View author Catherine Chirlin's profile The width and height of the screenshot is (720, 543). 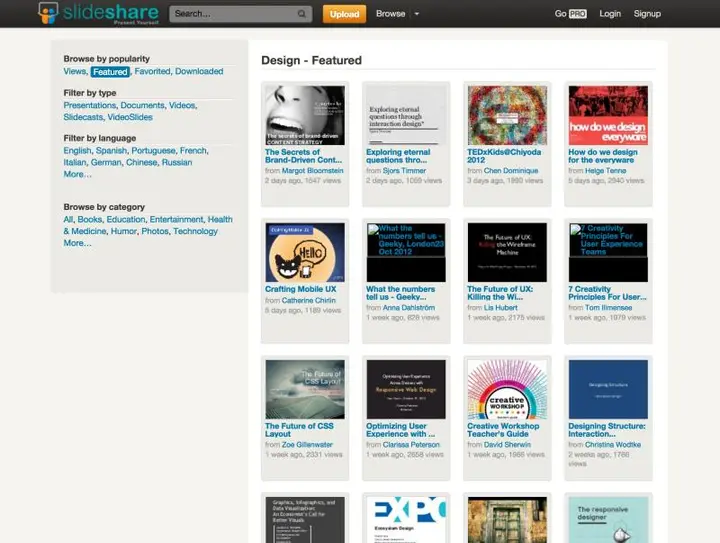tap(308, 301)
